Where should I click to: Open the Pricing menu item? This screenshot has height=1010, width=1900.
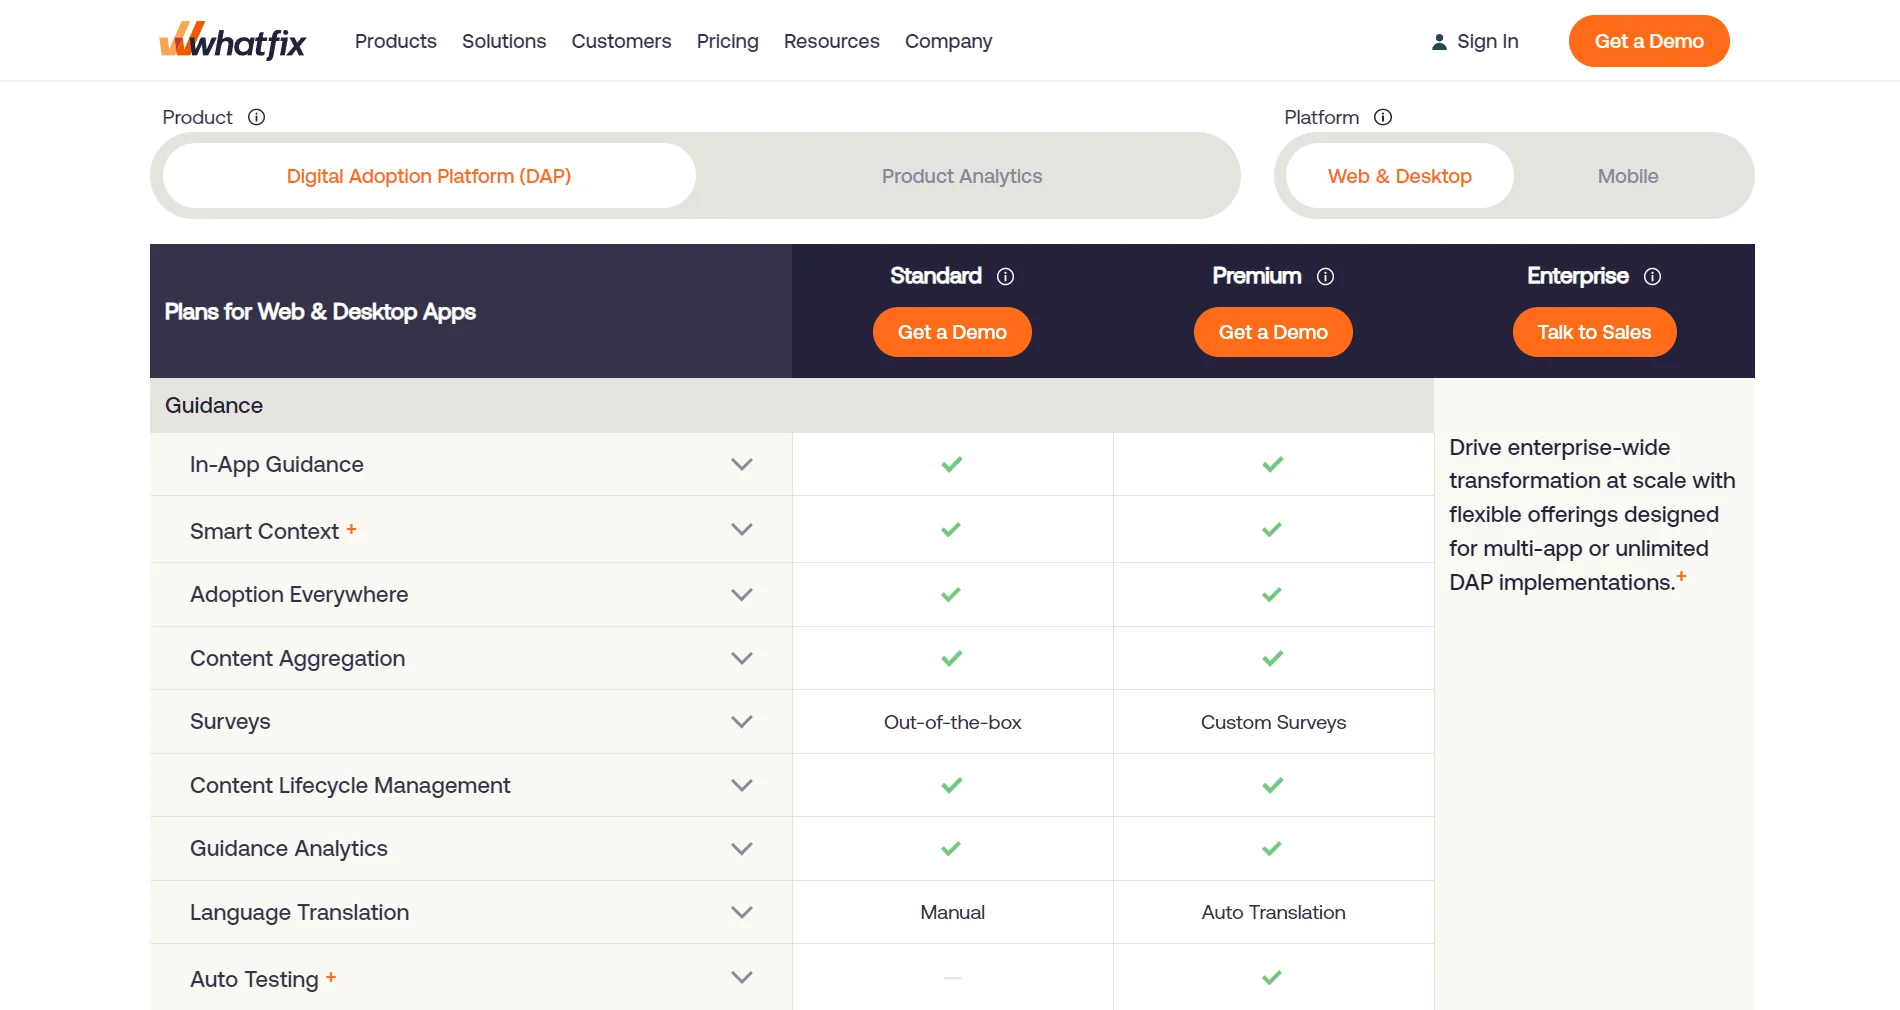(x=727, y=41)
